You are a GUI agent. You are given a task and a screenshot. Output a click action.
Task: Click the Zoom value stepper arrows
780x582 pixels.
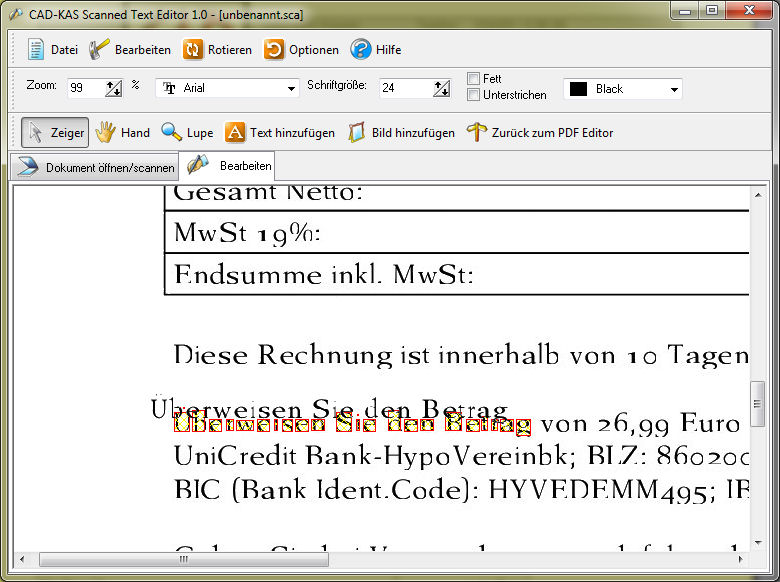(x=113, y=89)
